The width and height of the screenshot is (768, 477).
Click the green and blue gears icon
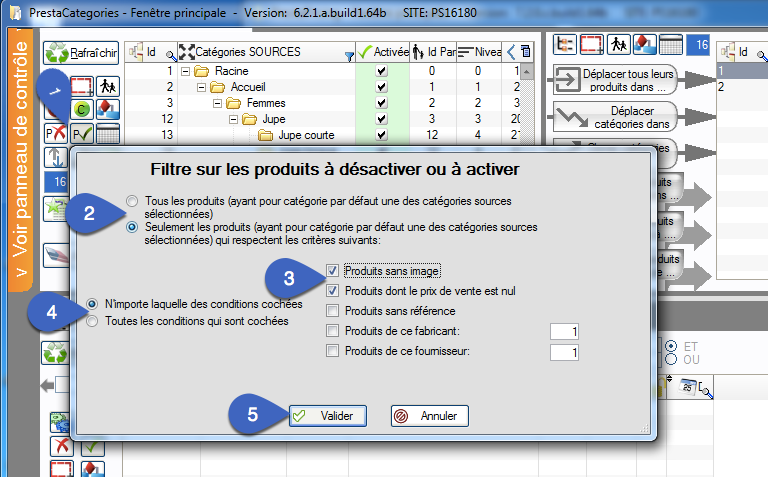point(60,422)
